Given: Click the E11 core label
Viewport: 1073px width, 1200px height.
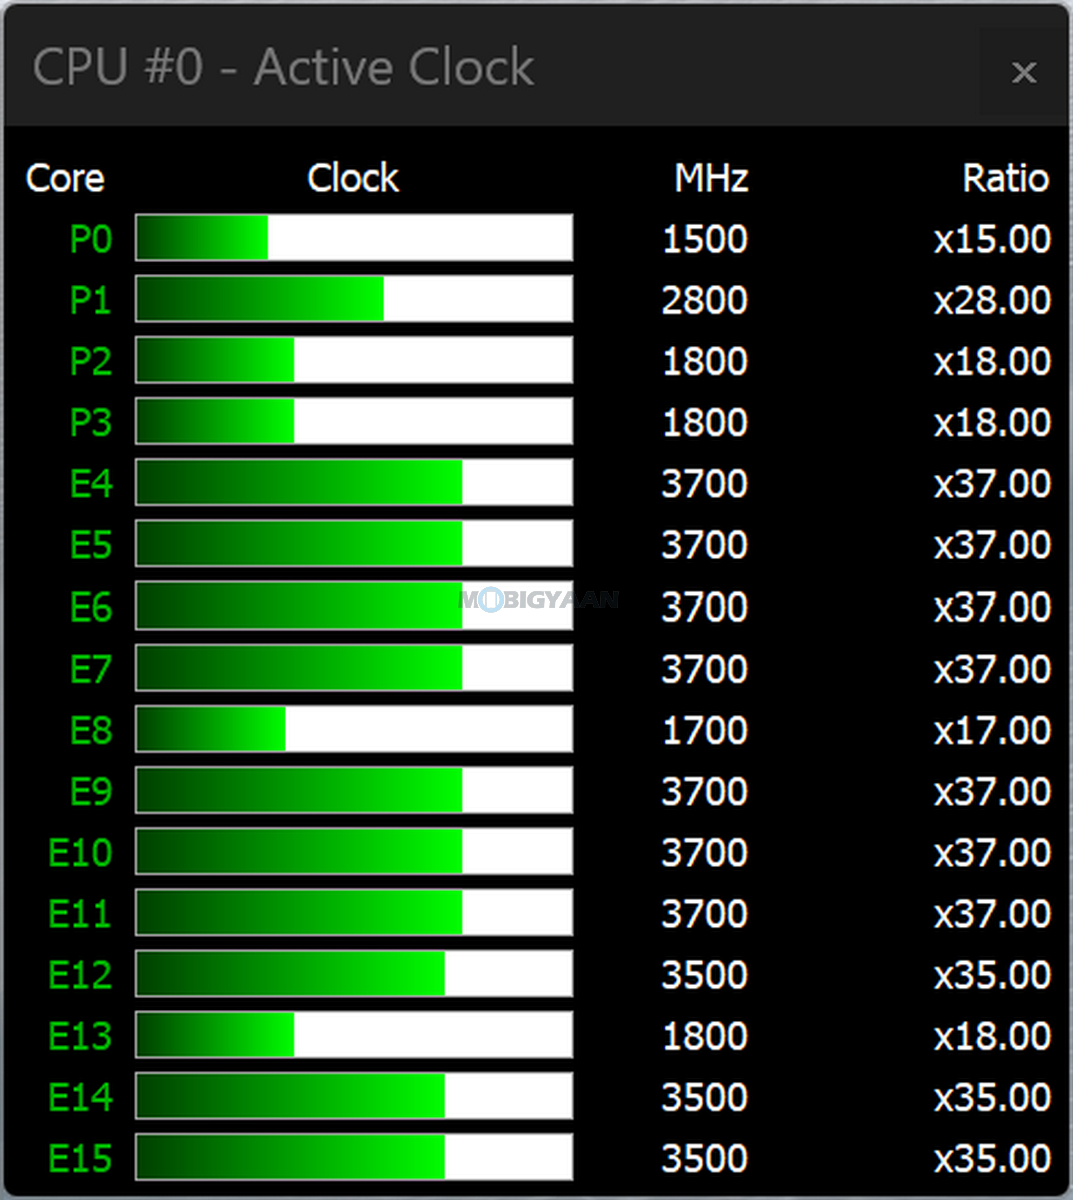Looking at the screenshot, I should coord(80,913).
